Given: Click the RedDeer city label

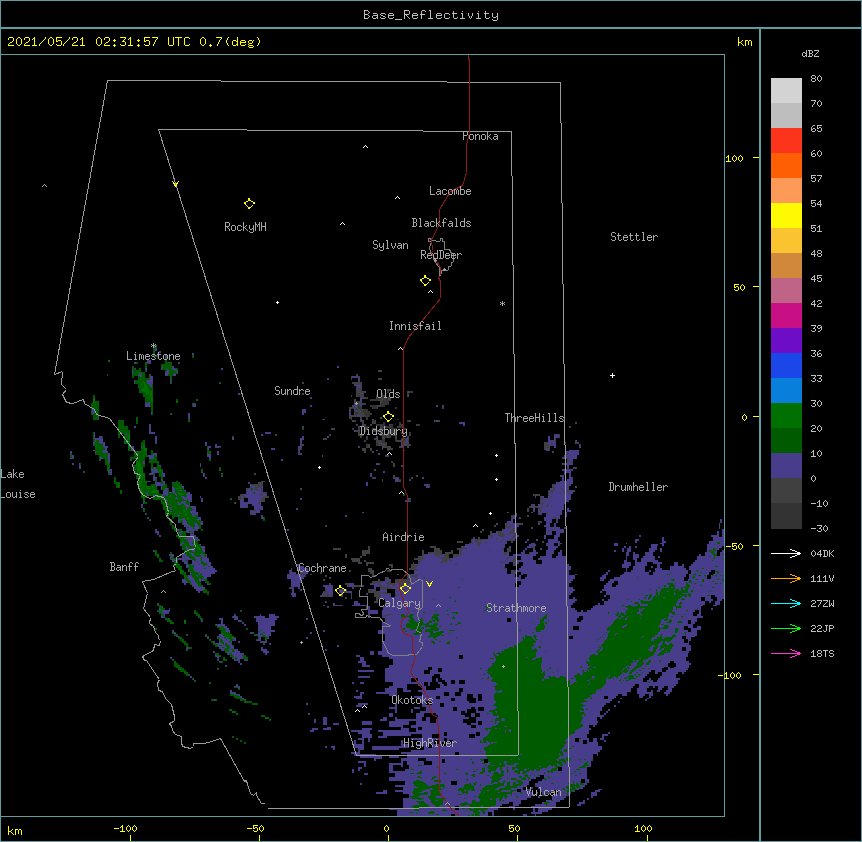Looking at the screenshot, I should (441, 255).
